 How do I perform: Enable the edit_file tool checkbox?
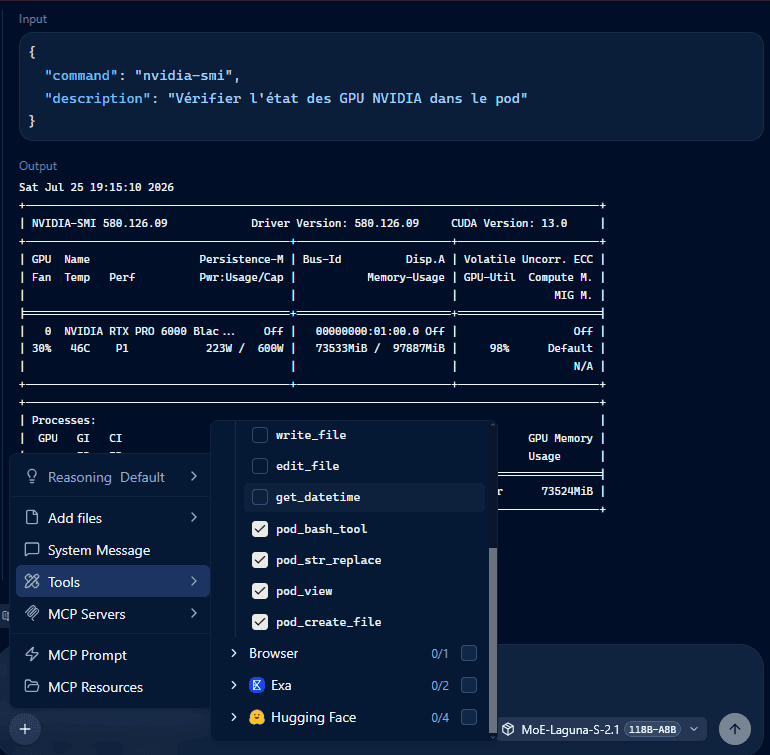coord(260,466)
